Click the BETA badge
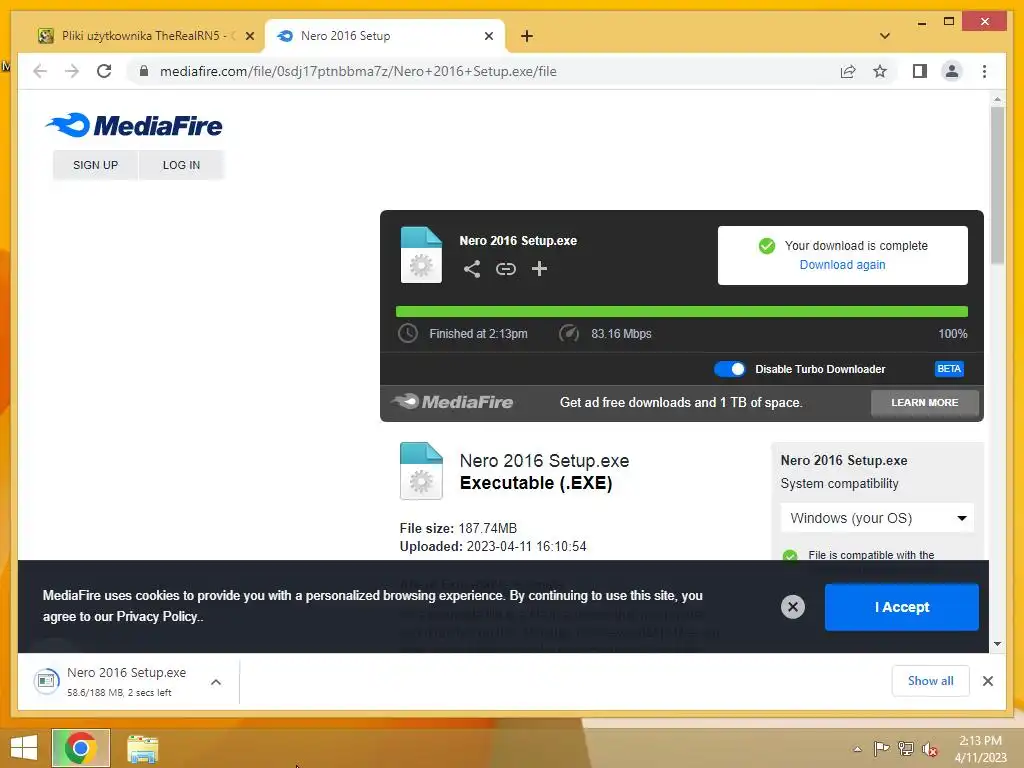The width and height of the screenshot is (1024, 768). tap(949, 369)
